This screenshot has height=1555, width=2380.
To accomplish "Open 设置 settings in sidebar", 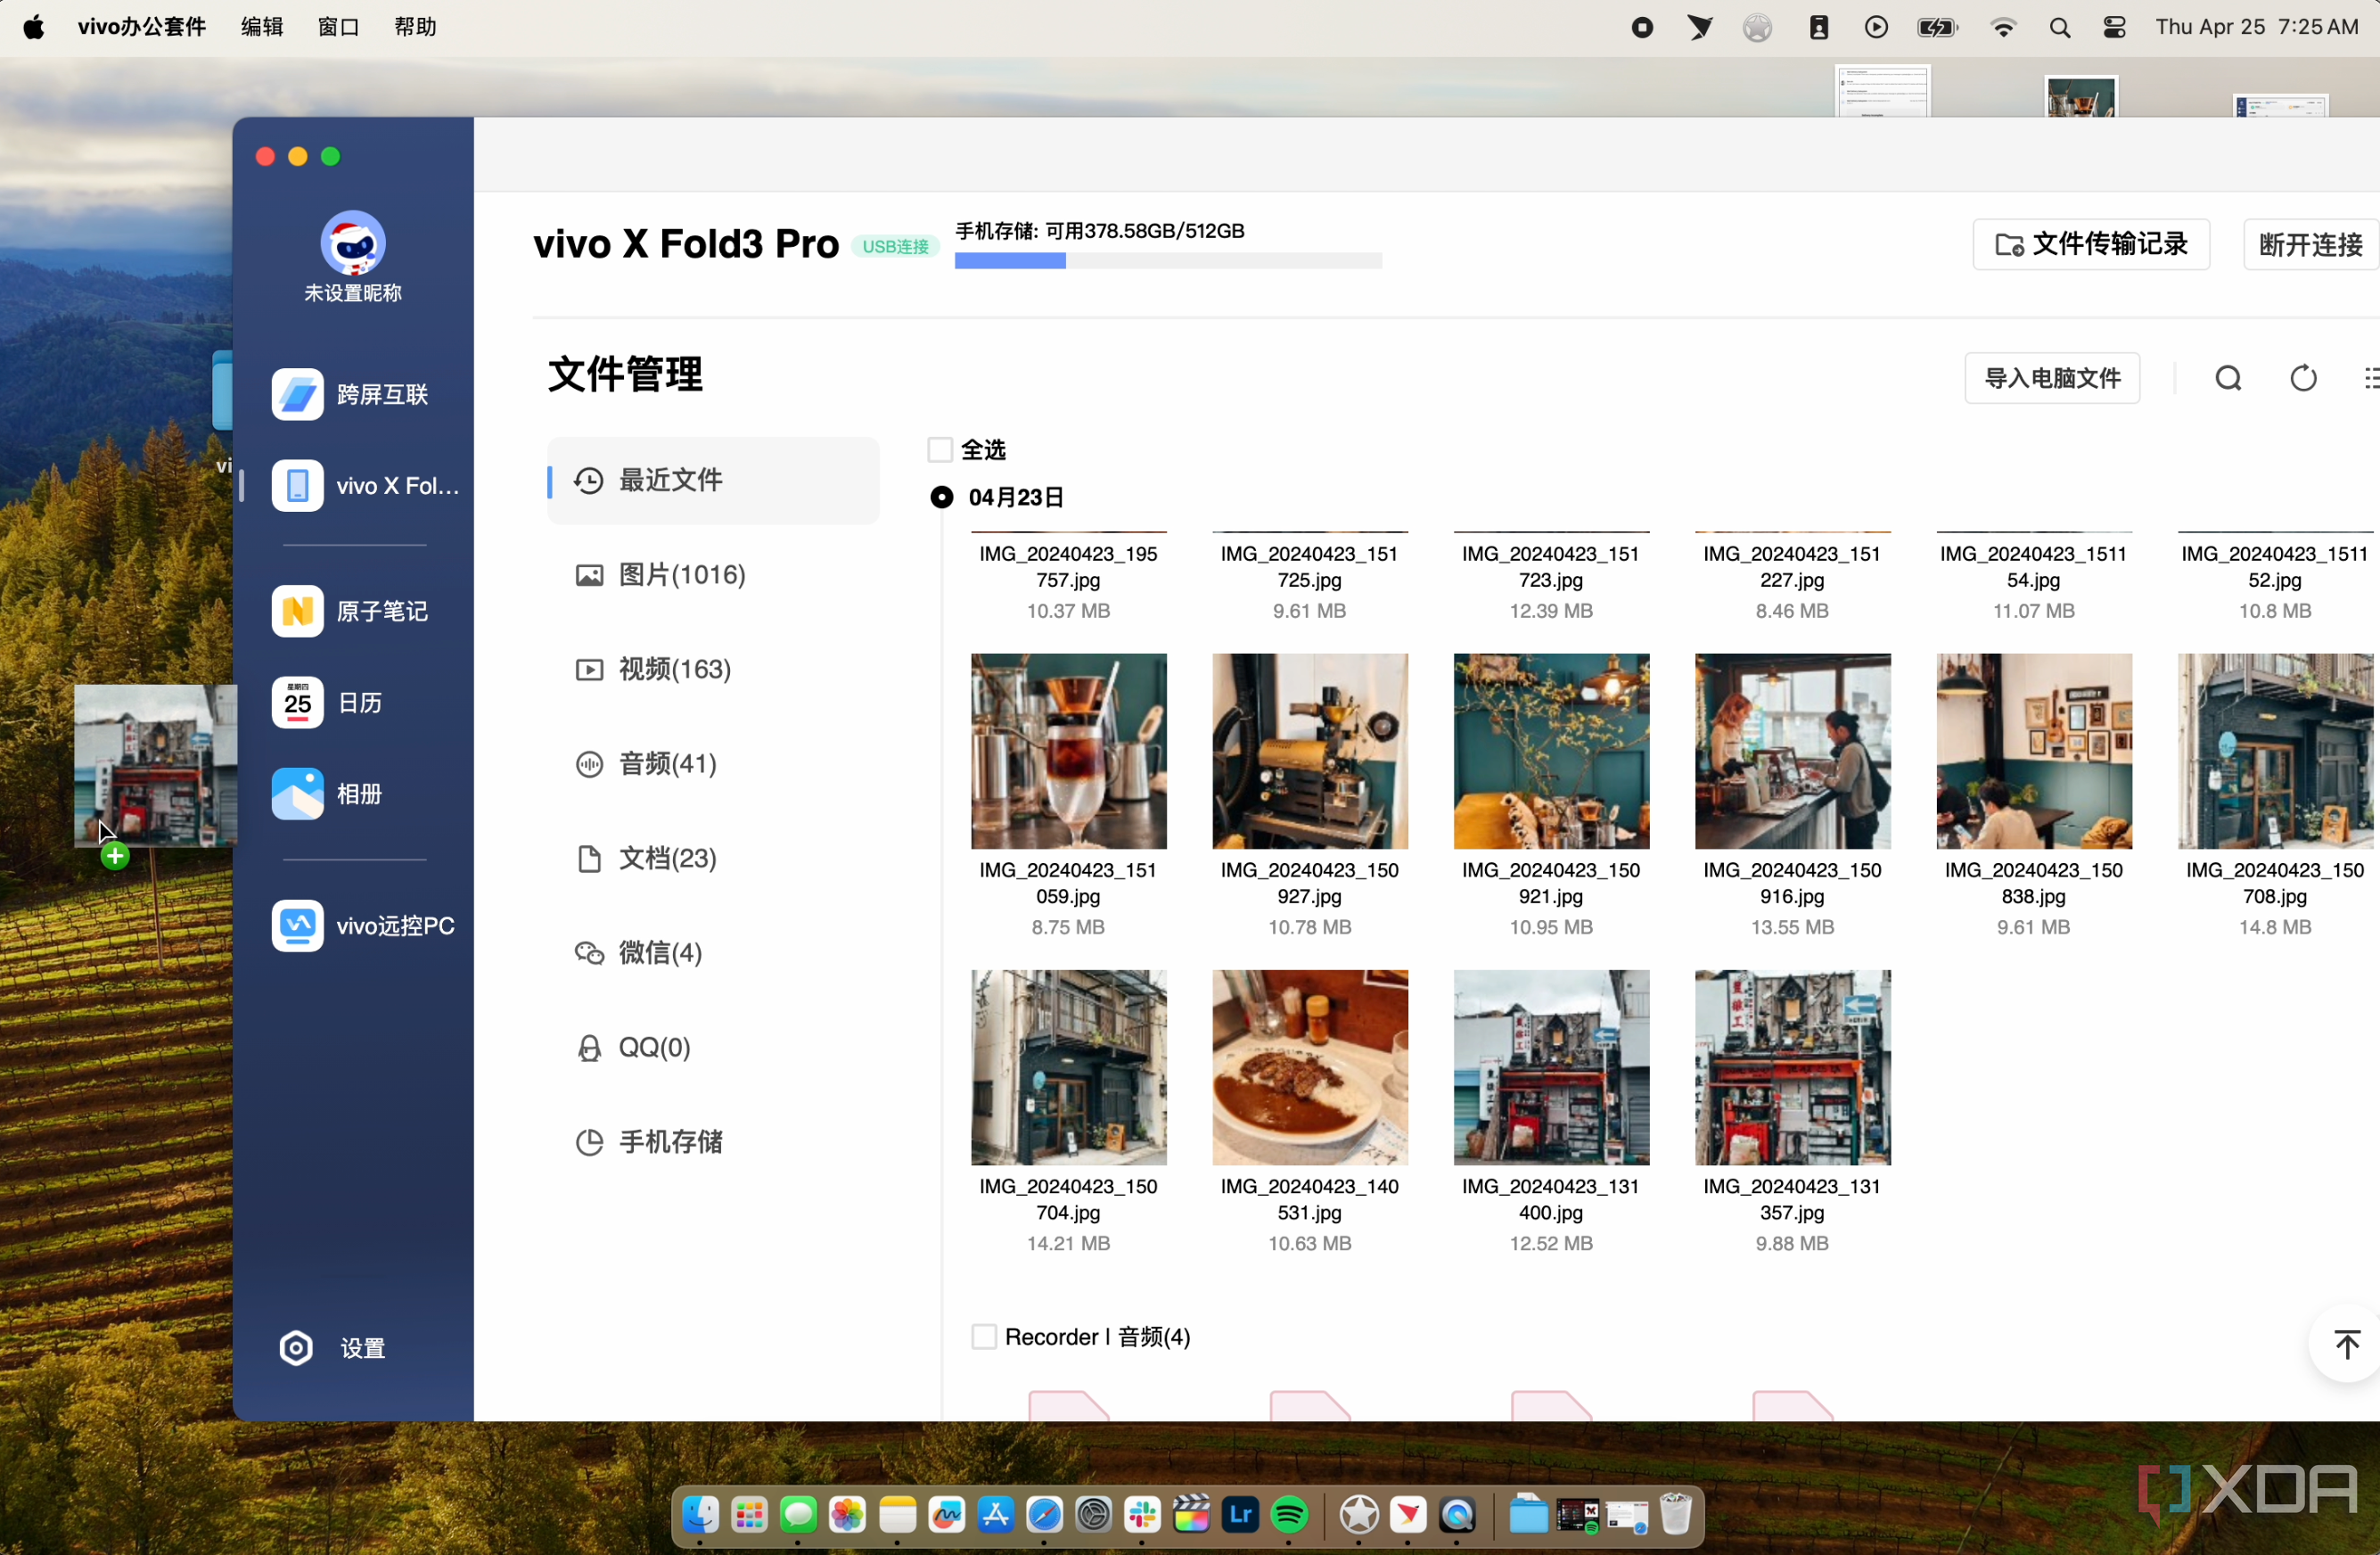I will (x=332, y=1348).
